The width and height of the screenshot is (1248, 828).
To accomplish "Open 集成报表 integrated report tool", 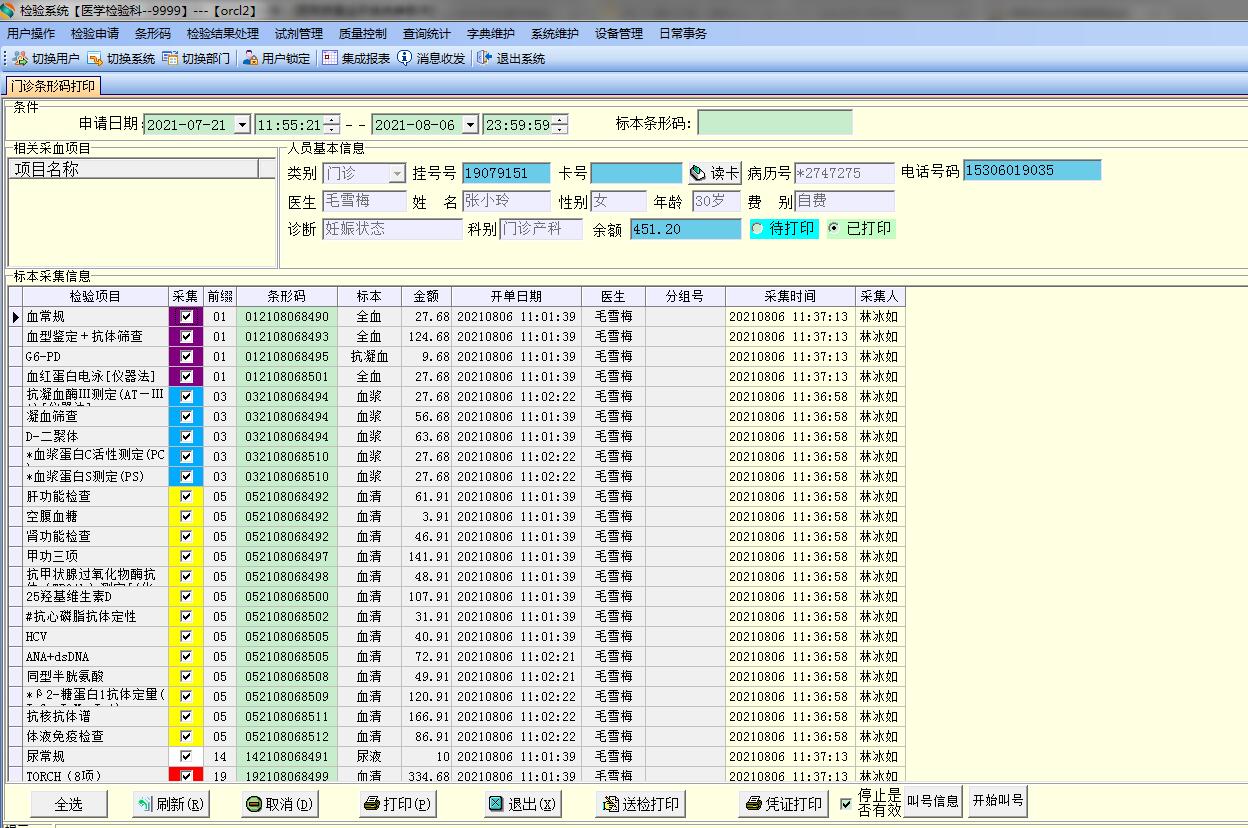I will point(330,59).
